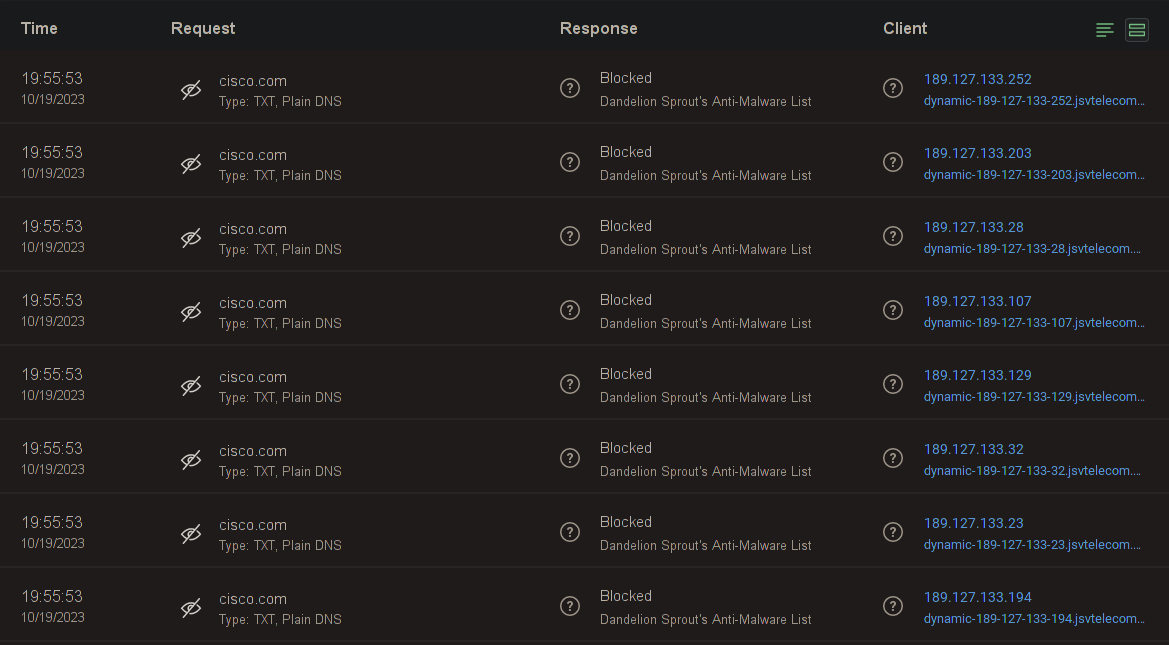Open client info icon for 189.127.133.129
Image resolution: width=1169 pixels, height=645 pixels.
(x=893, y=385)
